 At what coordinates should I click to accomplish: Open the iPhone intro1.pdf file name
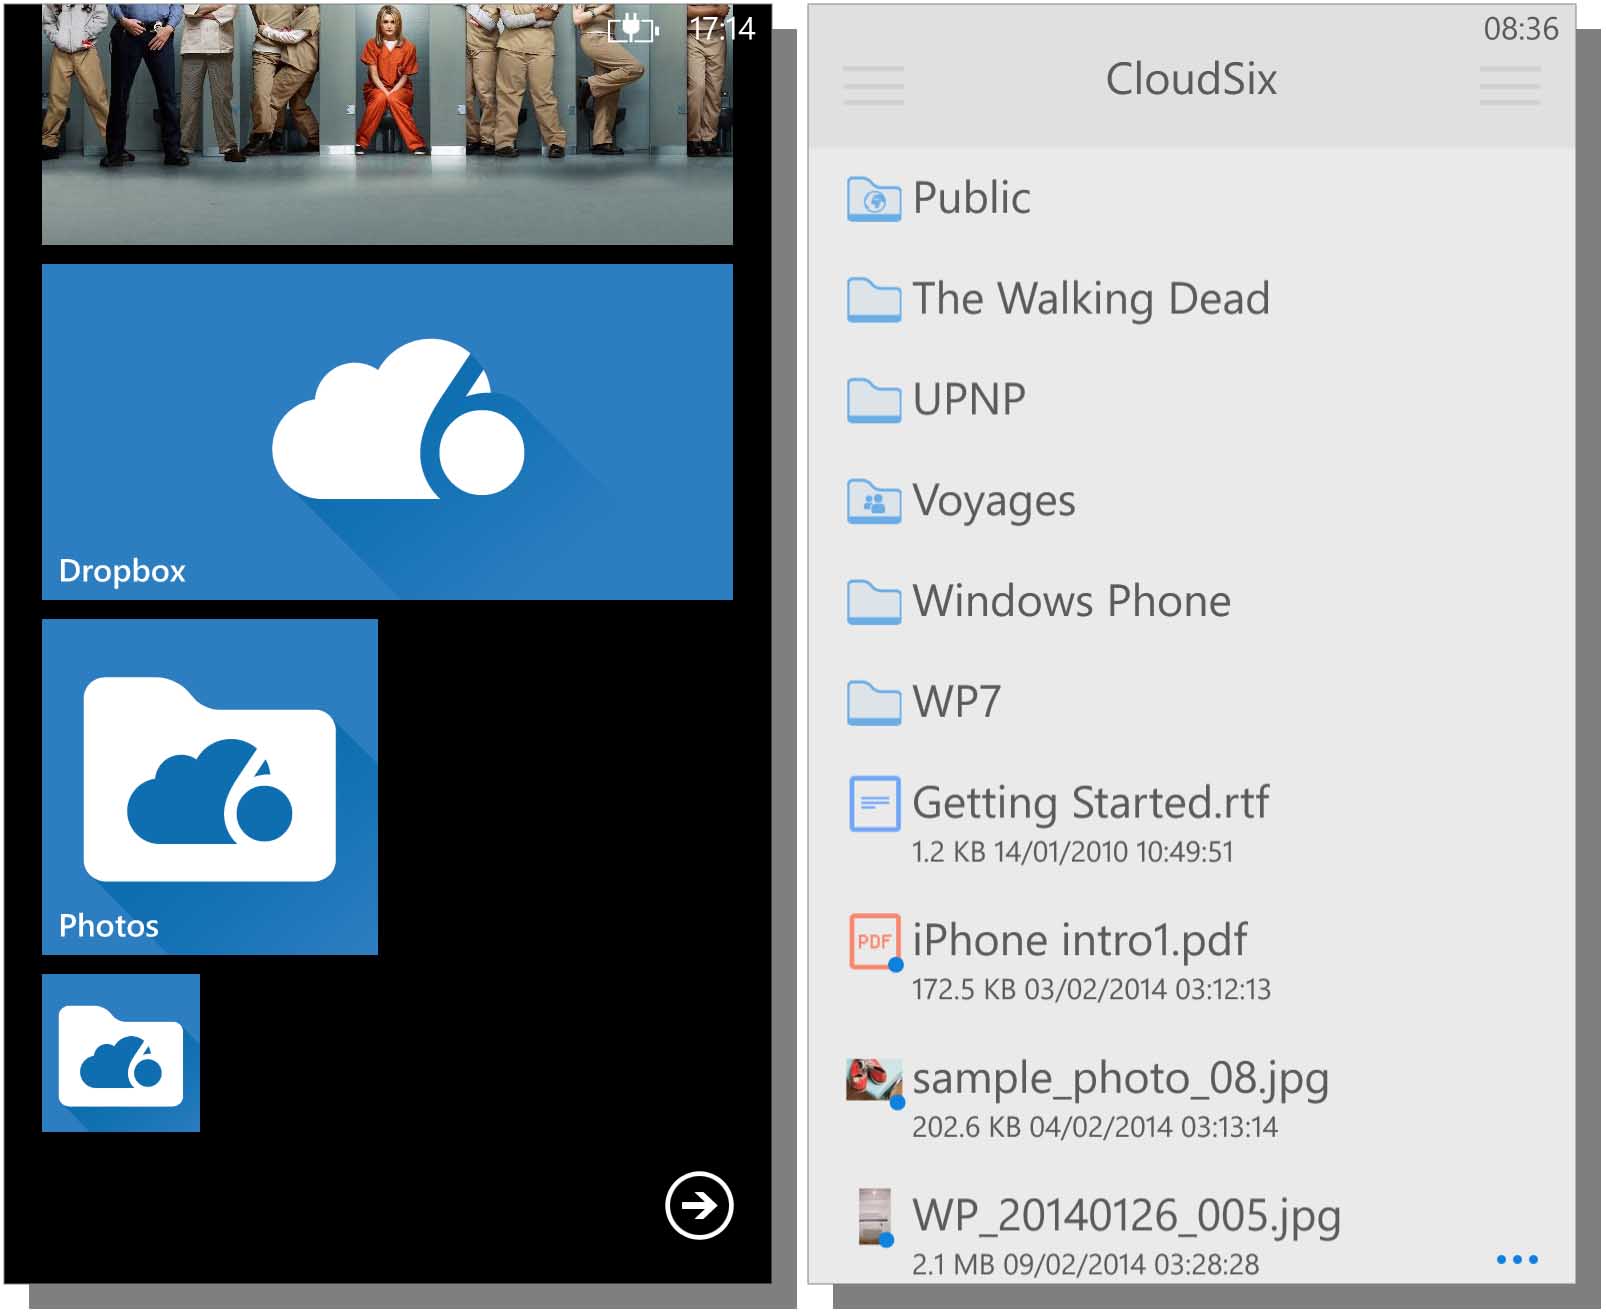coord(1080,941)
